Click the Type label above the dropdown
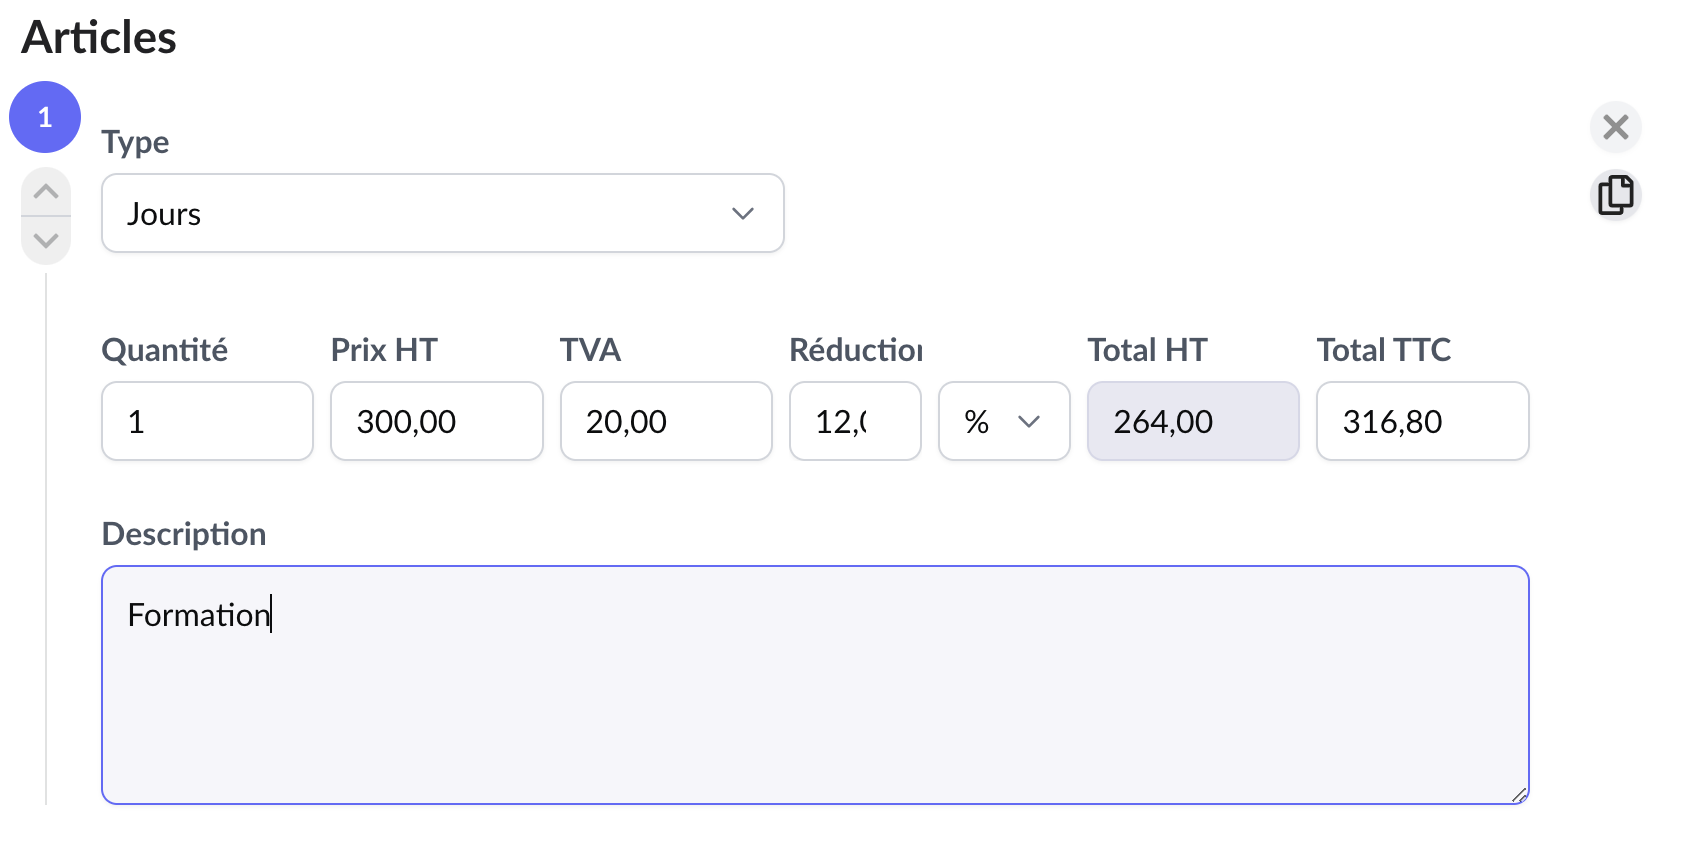The height and width of the screenshot is (848, 1698). pyautogui.click(x=135, y=142)
